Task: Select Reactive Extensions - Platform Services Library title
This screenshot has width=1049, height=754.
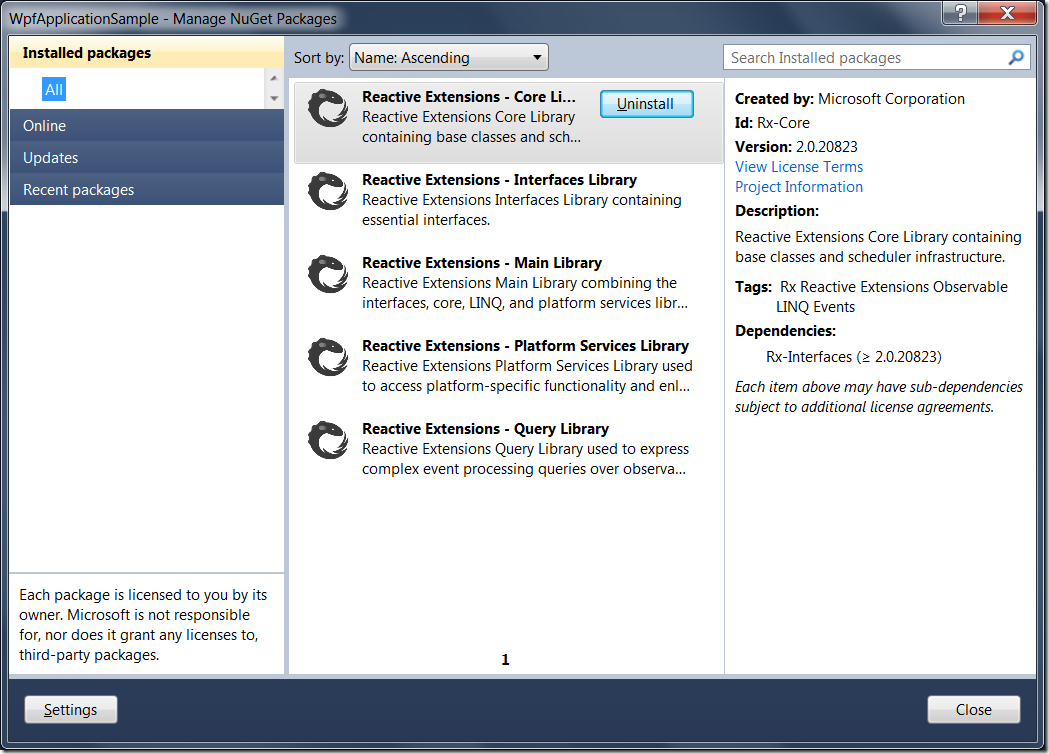Action: coord(525,346)
